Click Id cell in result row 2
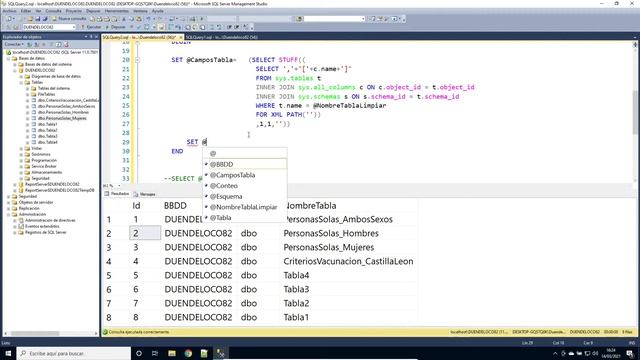Screen dimensions: 640x360 (145, 233)
